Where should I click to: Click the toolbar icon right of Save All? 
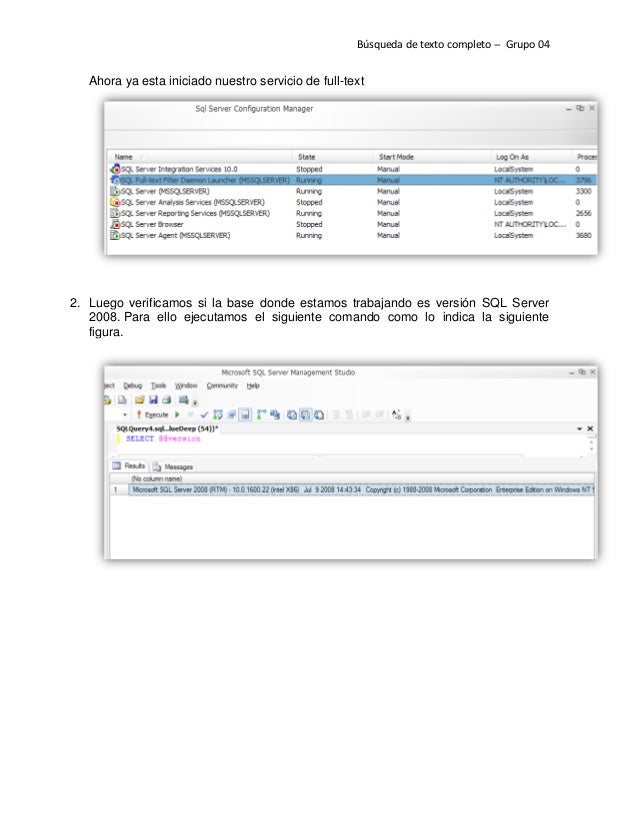pyautogui.click(x=183, y=399)
